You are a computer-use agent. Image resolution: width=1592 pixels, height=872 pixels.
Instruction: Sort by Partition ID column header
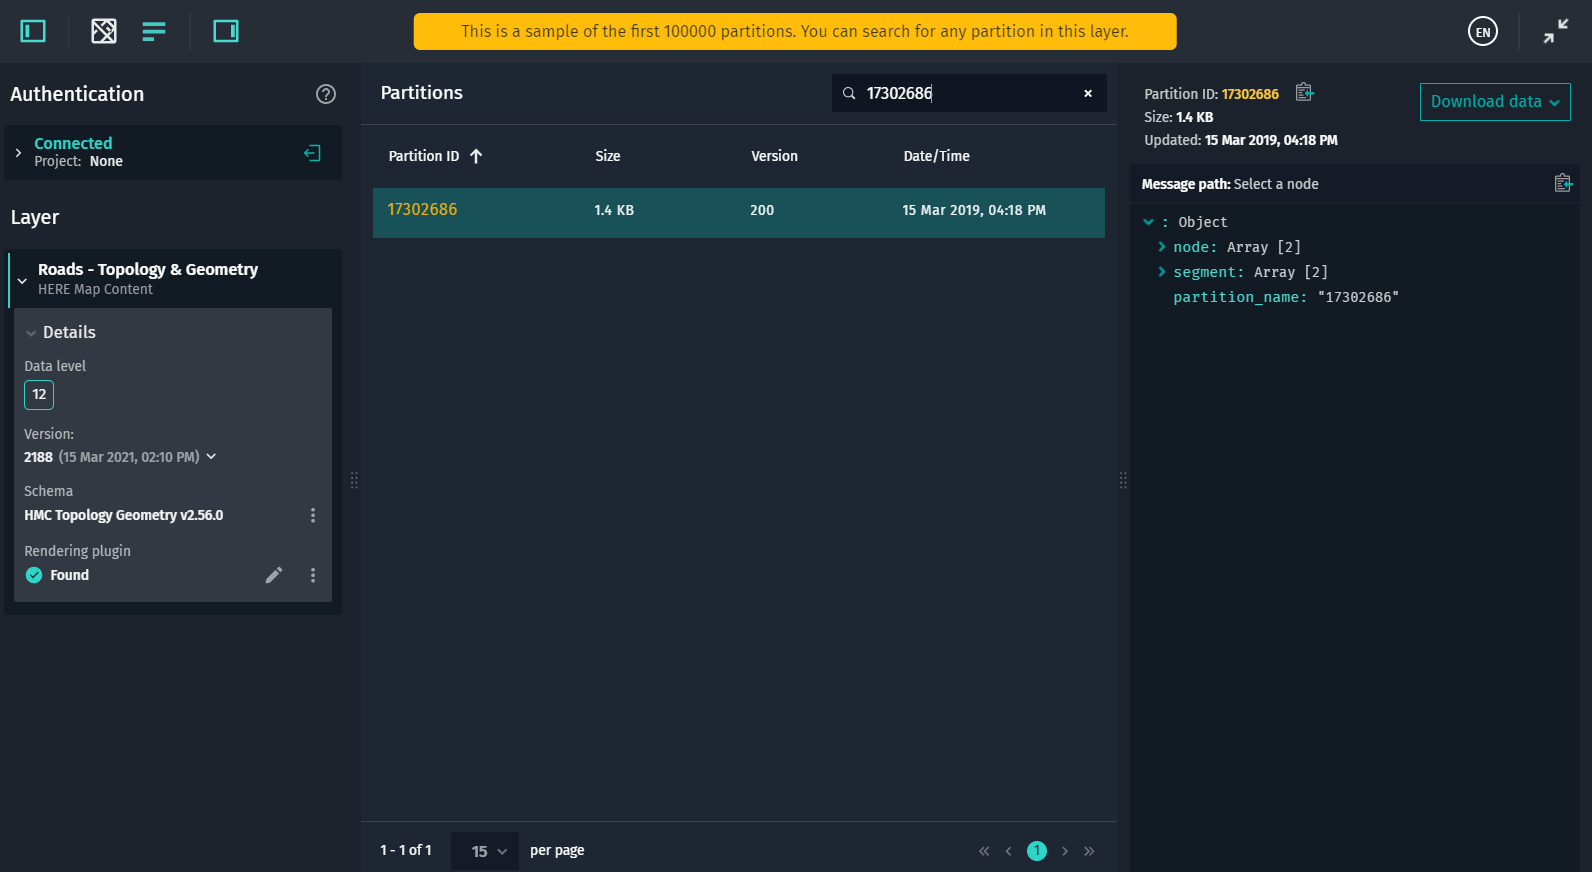[436, 156]
